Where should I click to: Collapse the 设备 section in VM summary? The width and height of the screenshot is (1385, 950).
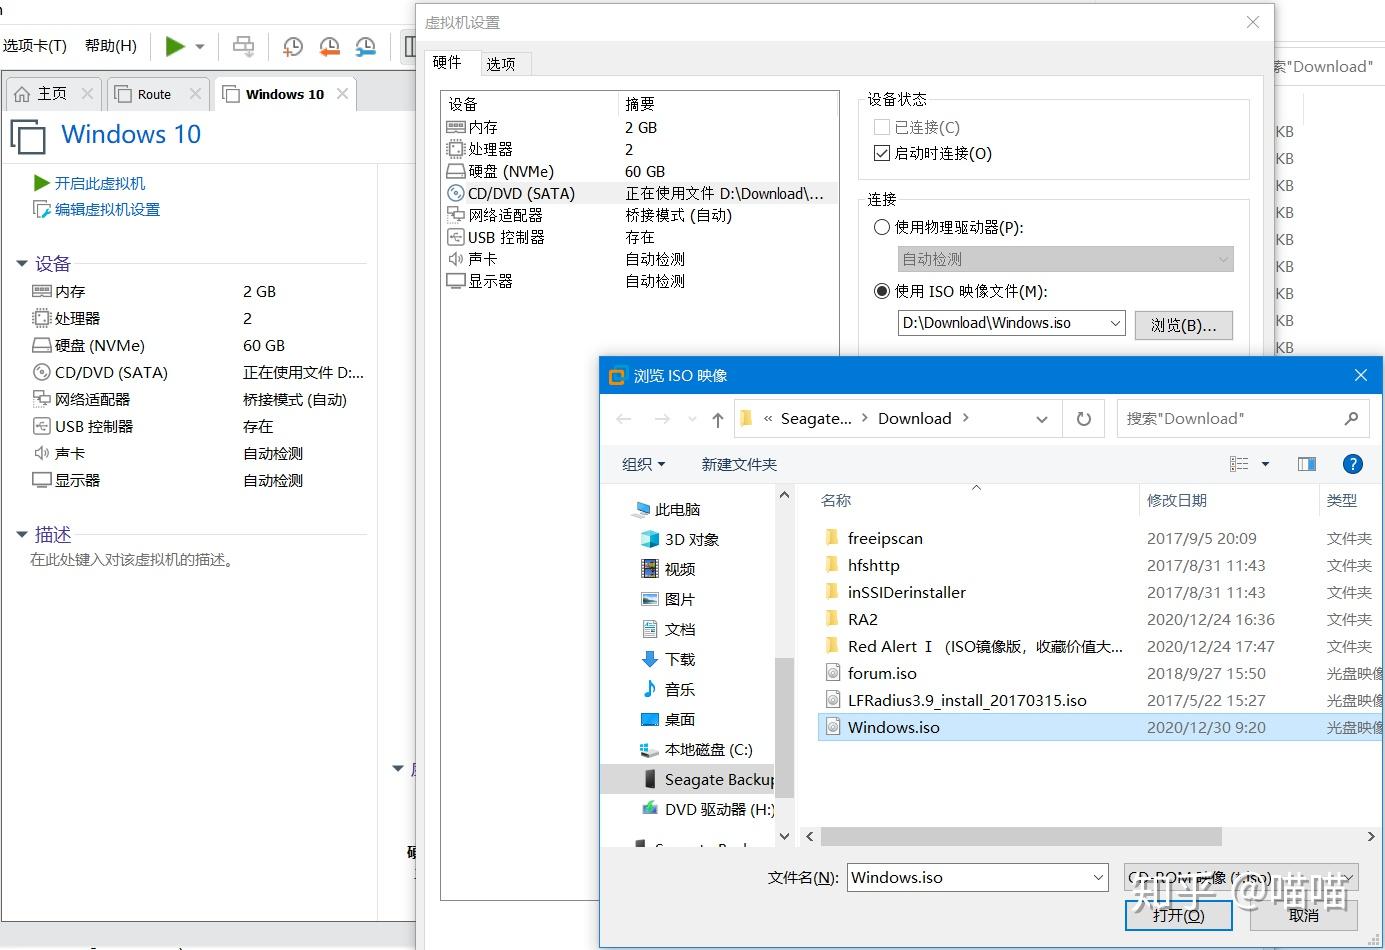(22, 263)
